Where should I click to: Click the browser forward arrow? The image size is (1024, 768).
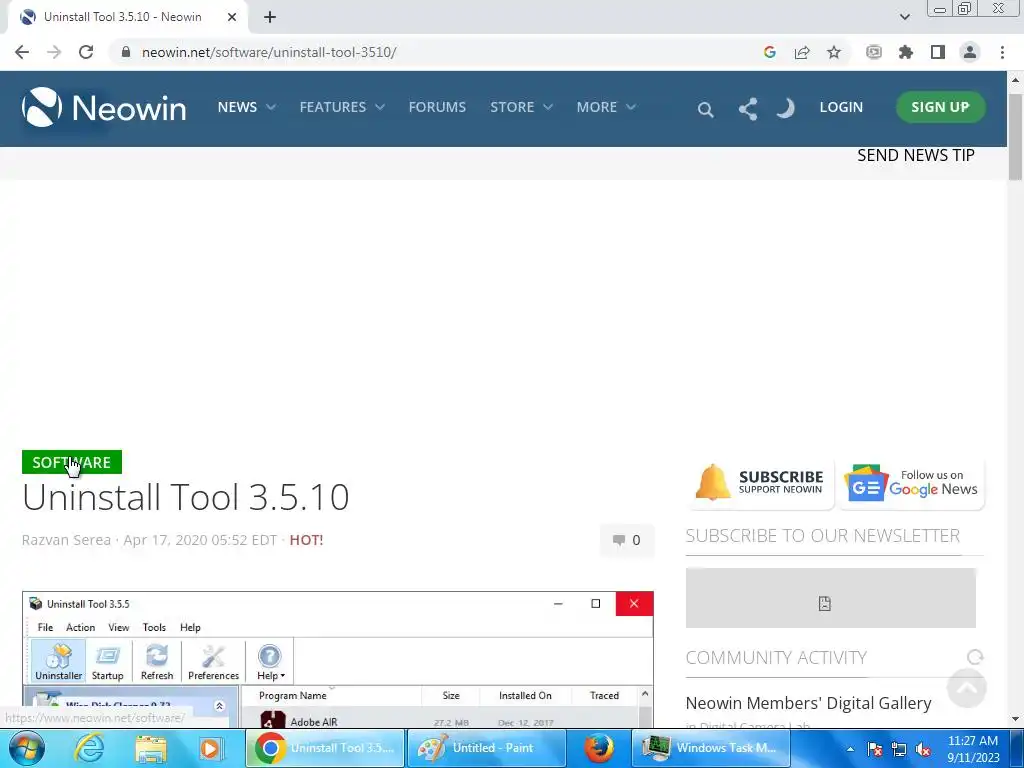(x=54, y=52)
